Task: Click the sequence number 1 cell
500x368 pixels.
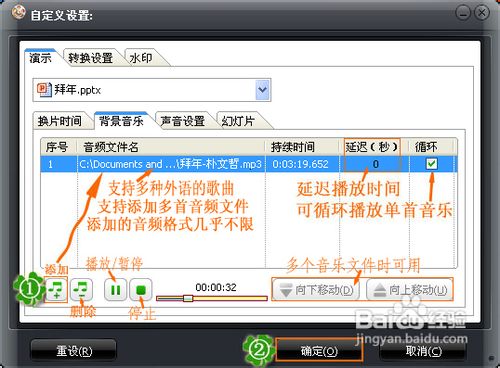Action: tap(59, 164)
